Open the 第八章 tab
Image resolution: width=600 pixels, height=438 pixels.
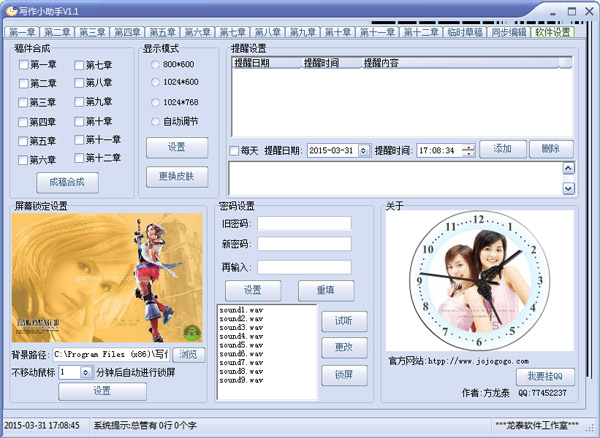click(x=267, y=32)
